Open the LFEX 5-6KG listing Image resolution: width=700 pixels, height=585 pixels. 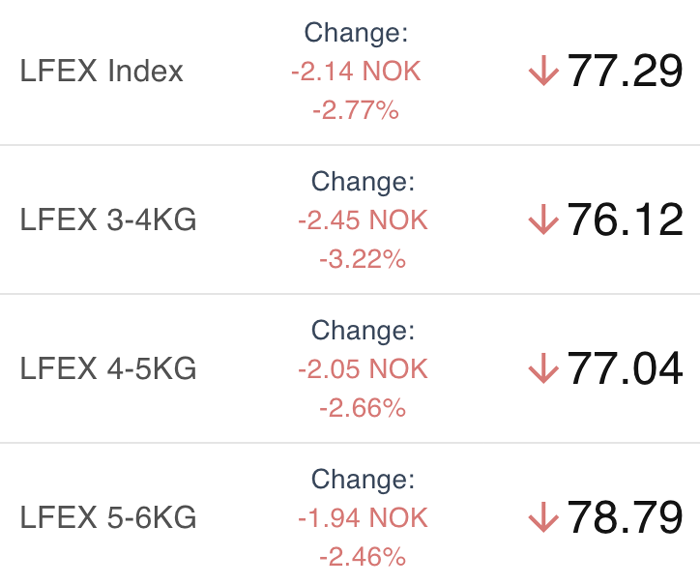[108, 518]
